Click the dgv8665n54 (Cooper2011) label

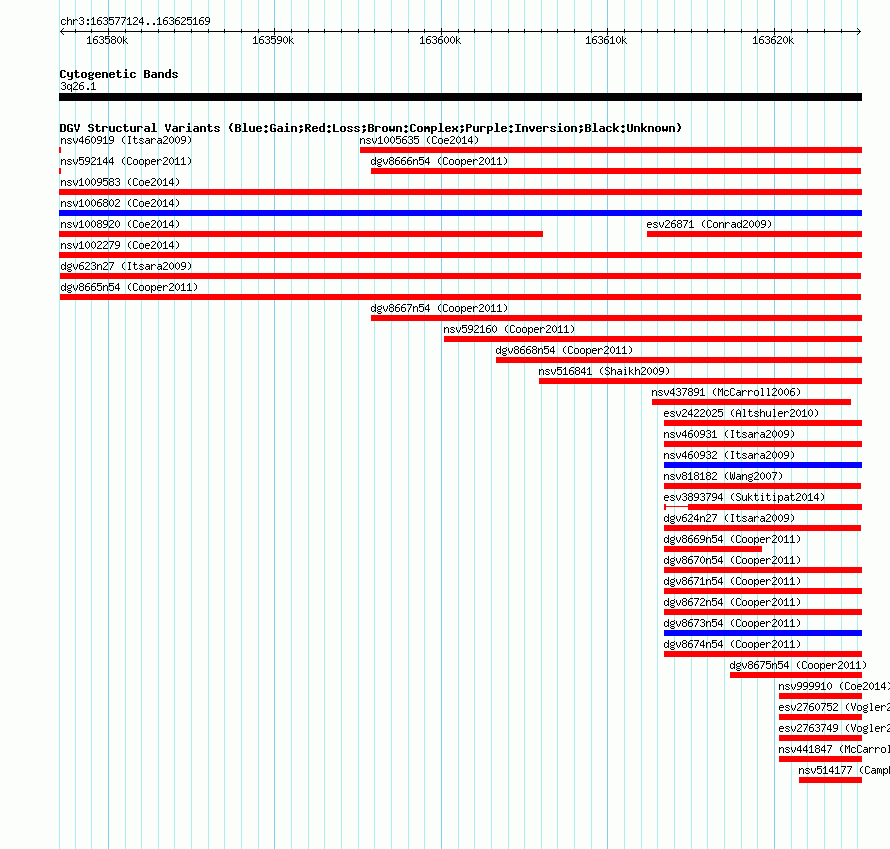pyautogui.click(x=129, y=287)
